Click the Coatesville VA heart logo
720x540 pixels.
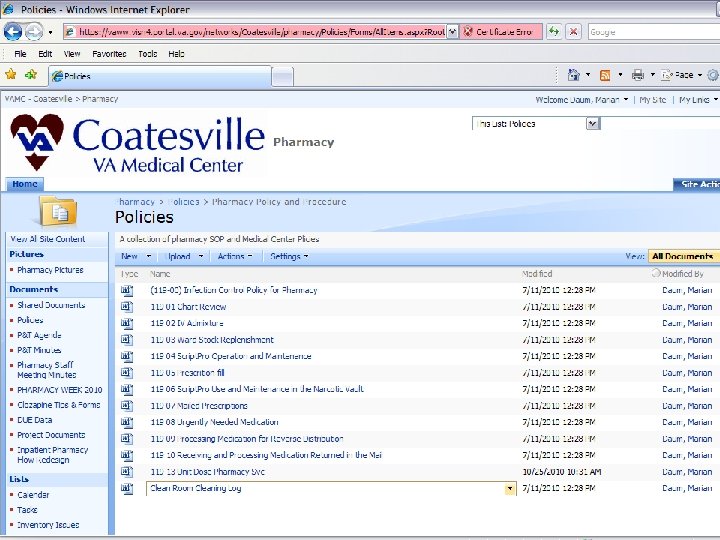tap(37, 141)
